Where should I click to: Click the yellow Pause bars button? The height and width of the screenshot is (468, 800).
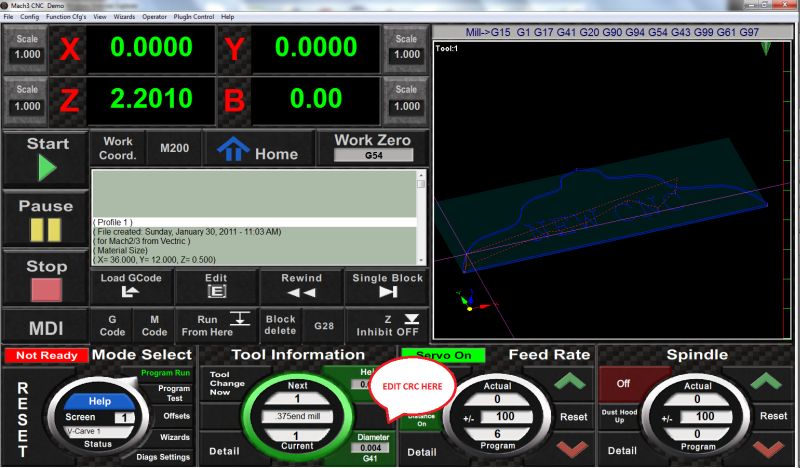click(x=45, y=230)
